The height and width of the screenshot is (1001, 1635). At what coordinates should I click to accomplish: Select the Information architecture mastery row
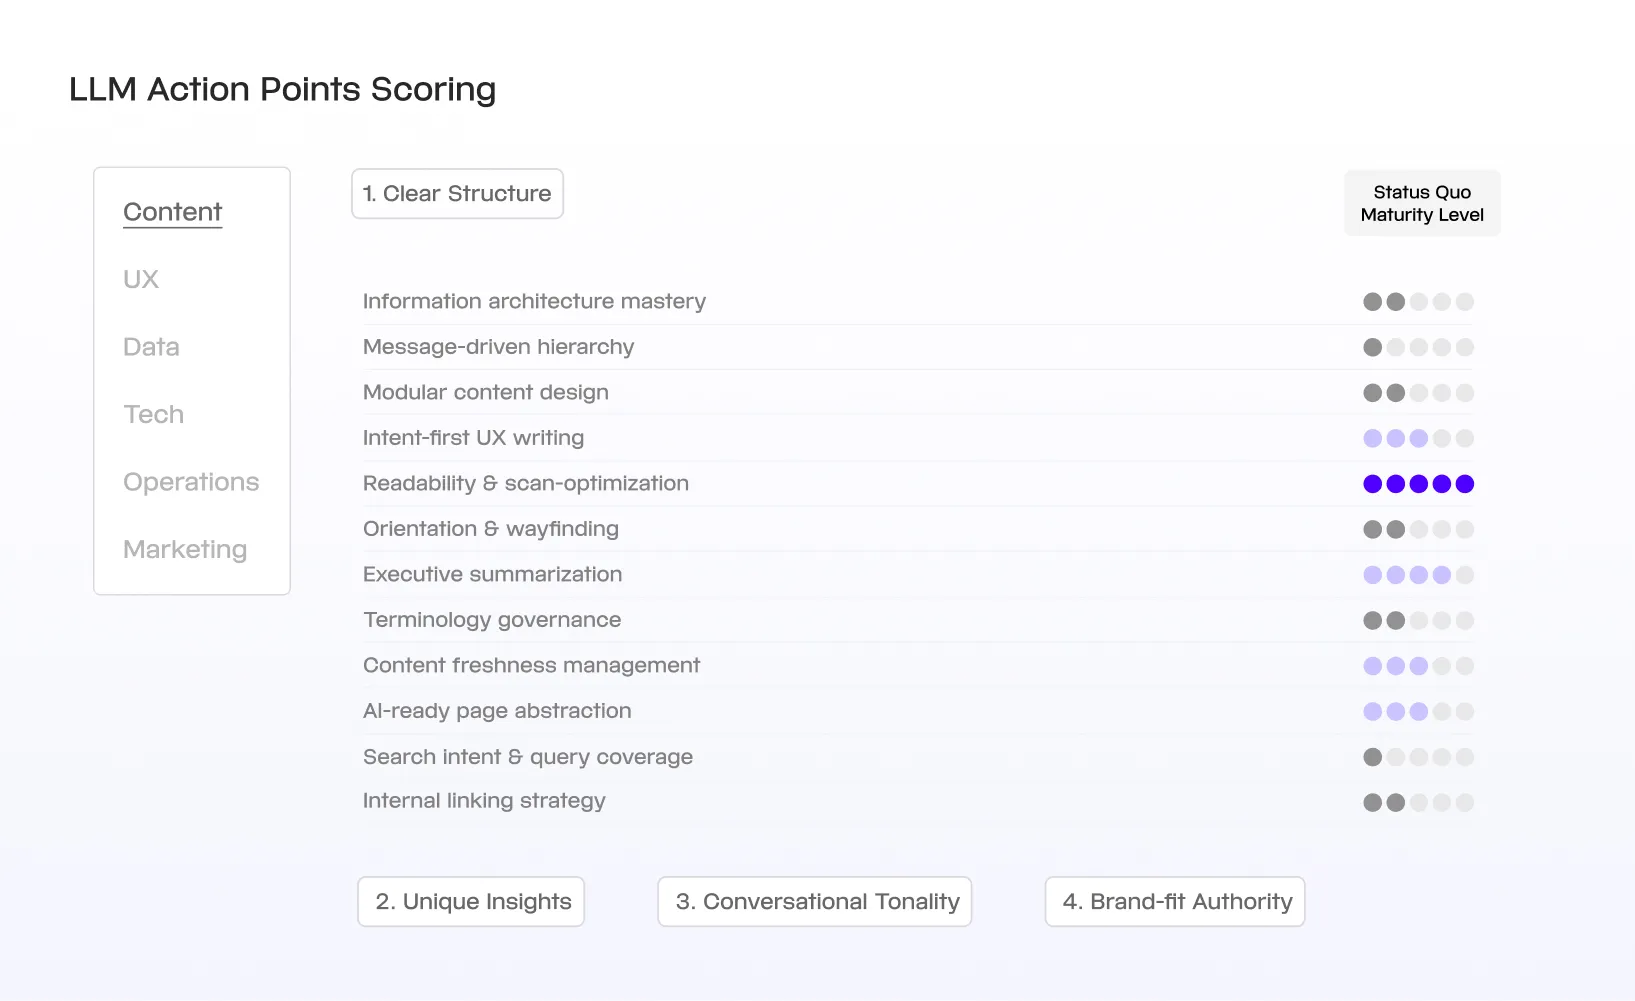click(918, 301)
